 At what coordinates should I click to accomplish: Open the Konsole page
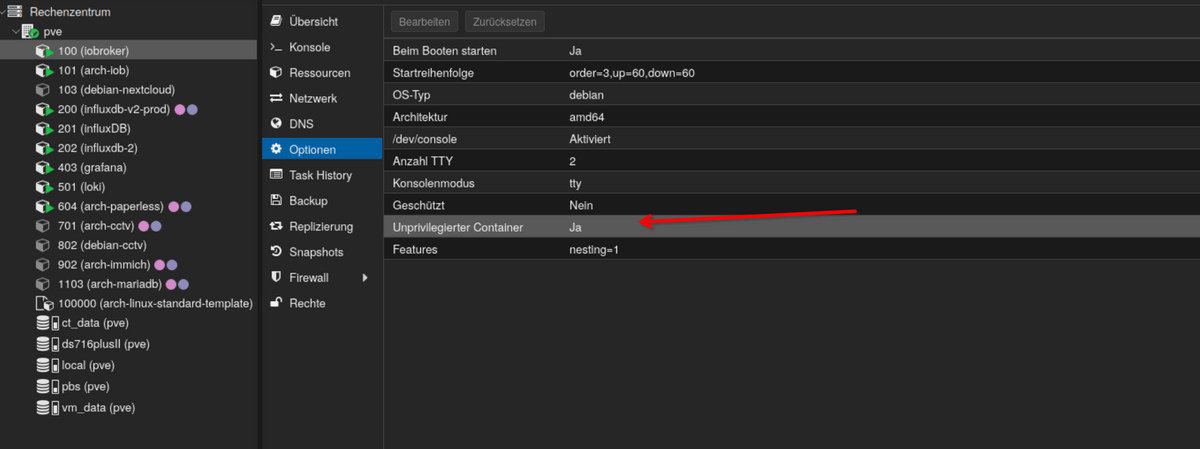tap(321, 47)
